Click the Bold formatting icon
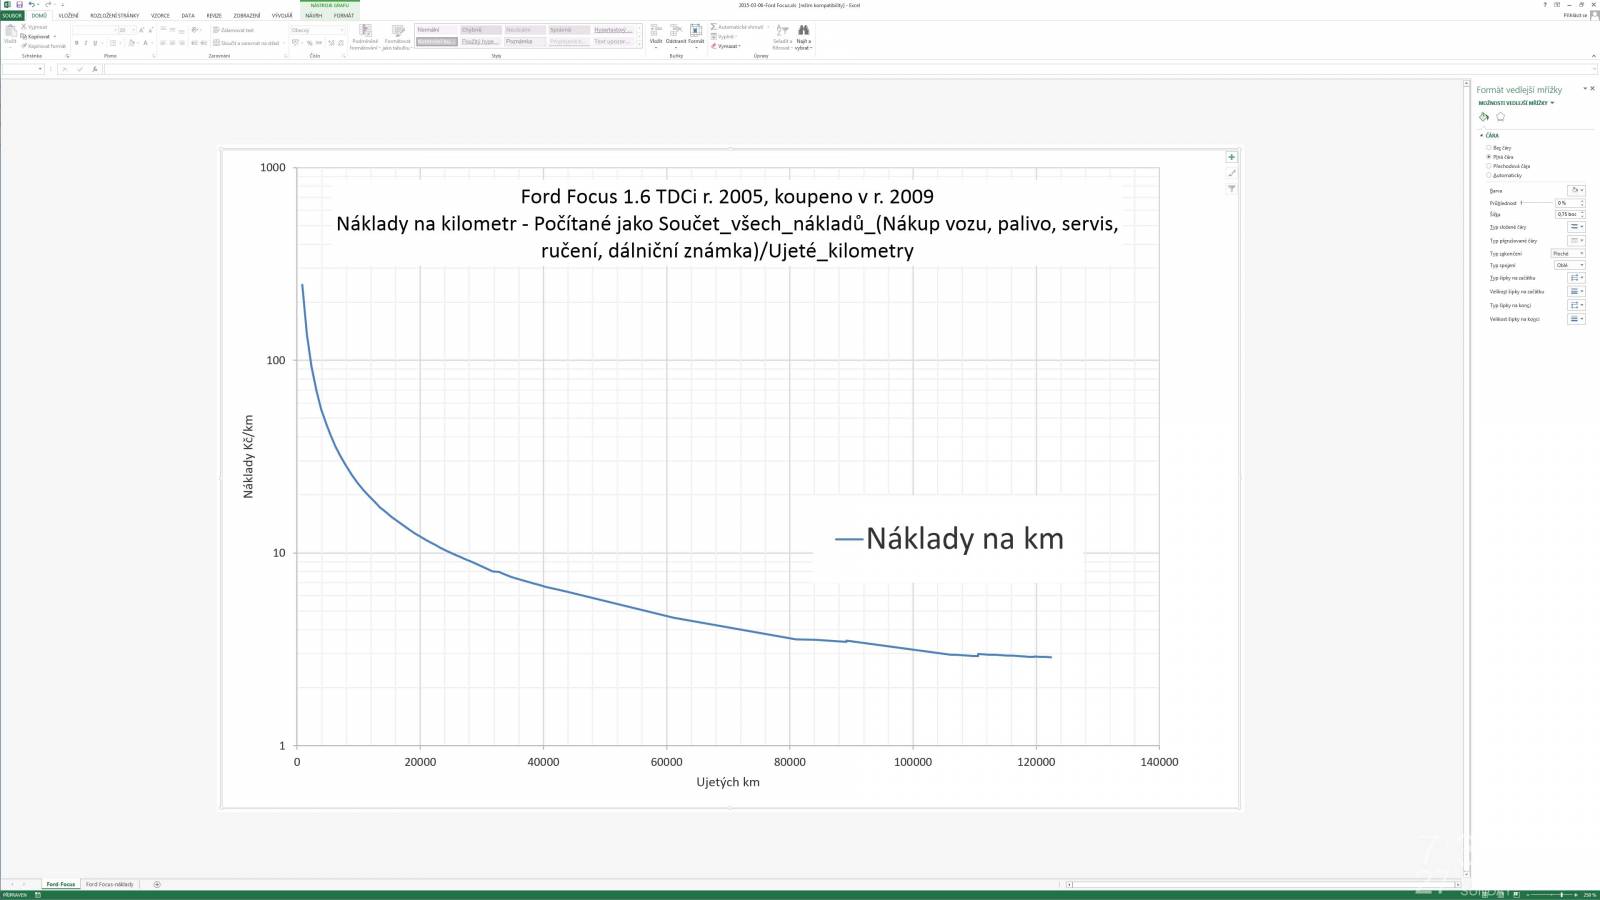The width and height of the screenshot is (1600, 900). (x=76, y=43)
